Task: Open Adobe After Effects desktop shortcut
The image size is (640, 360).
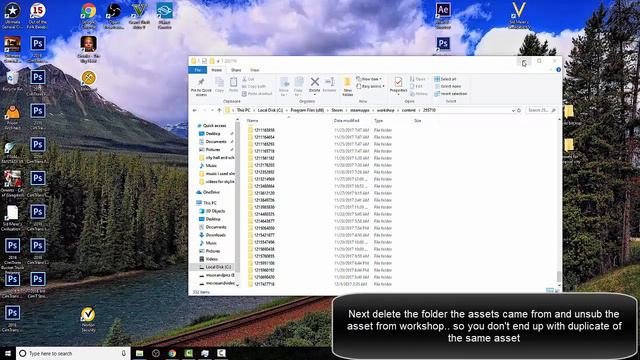Action: point(443,16)
